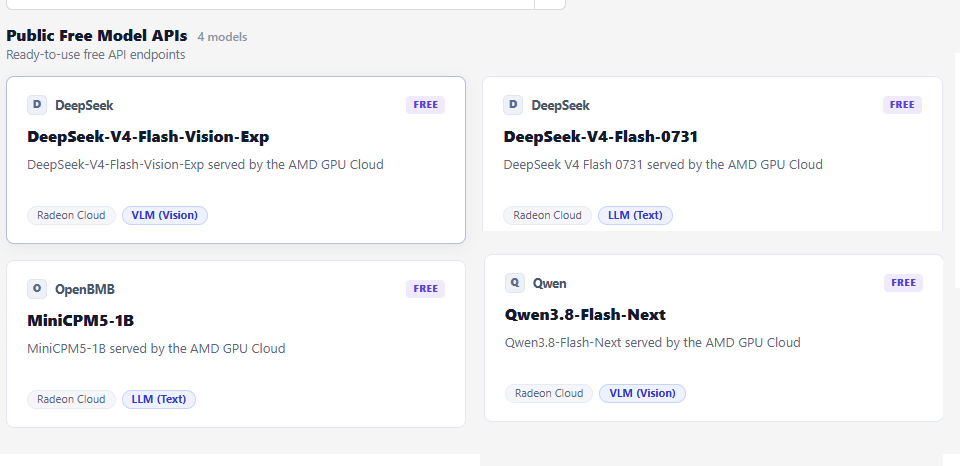Click the Qwen "Q" avatar icon
Viewport: 960px width, 466px height.
(515, 283)
